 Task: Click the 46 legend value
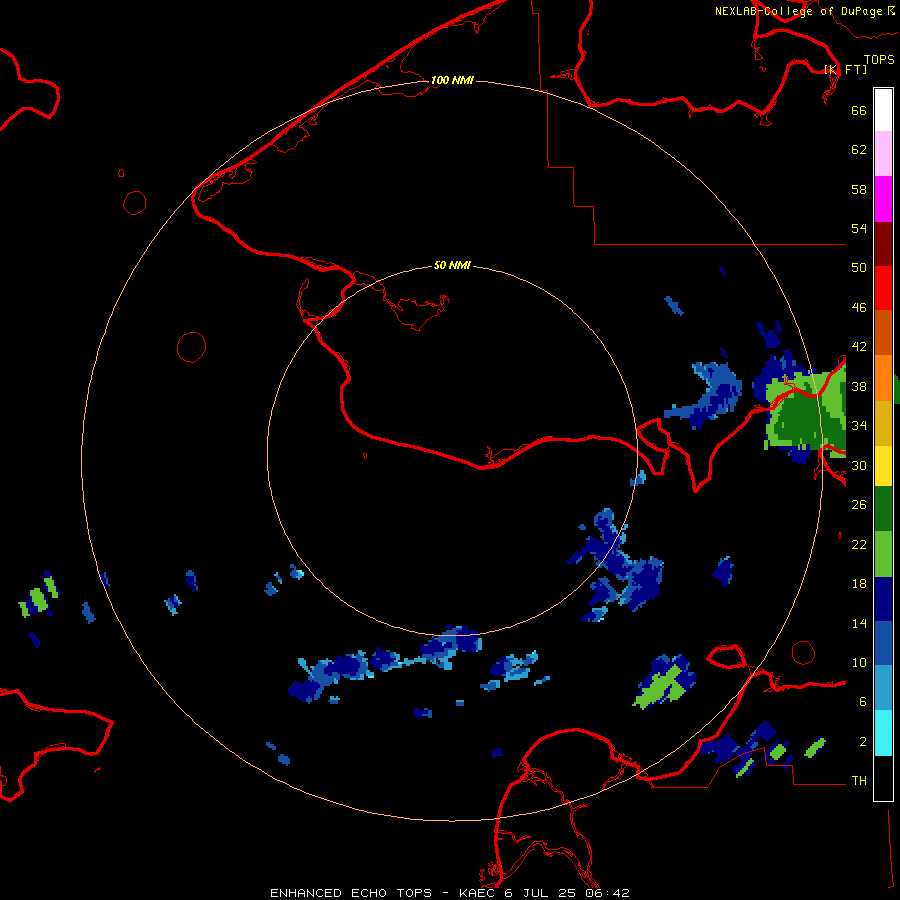click(x=859, y=308)
